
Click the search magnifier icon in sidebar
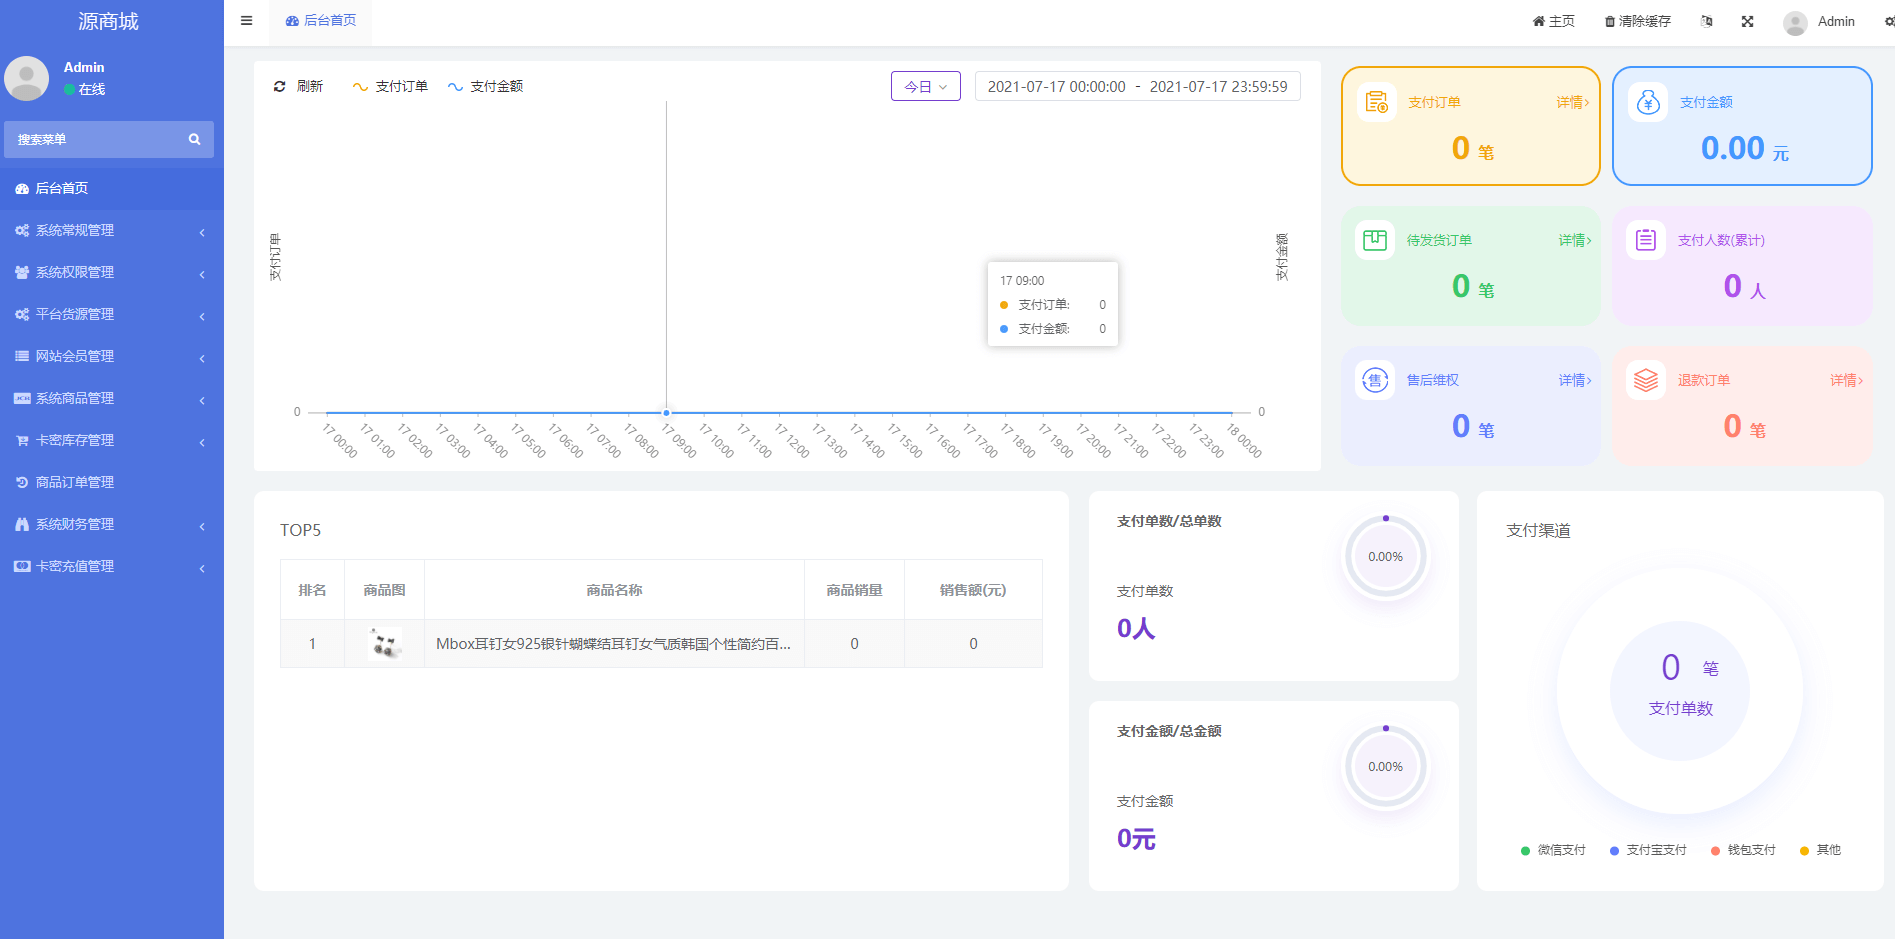coord(194,140)
